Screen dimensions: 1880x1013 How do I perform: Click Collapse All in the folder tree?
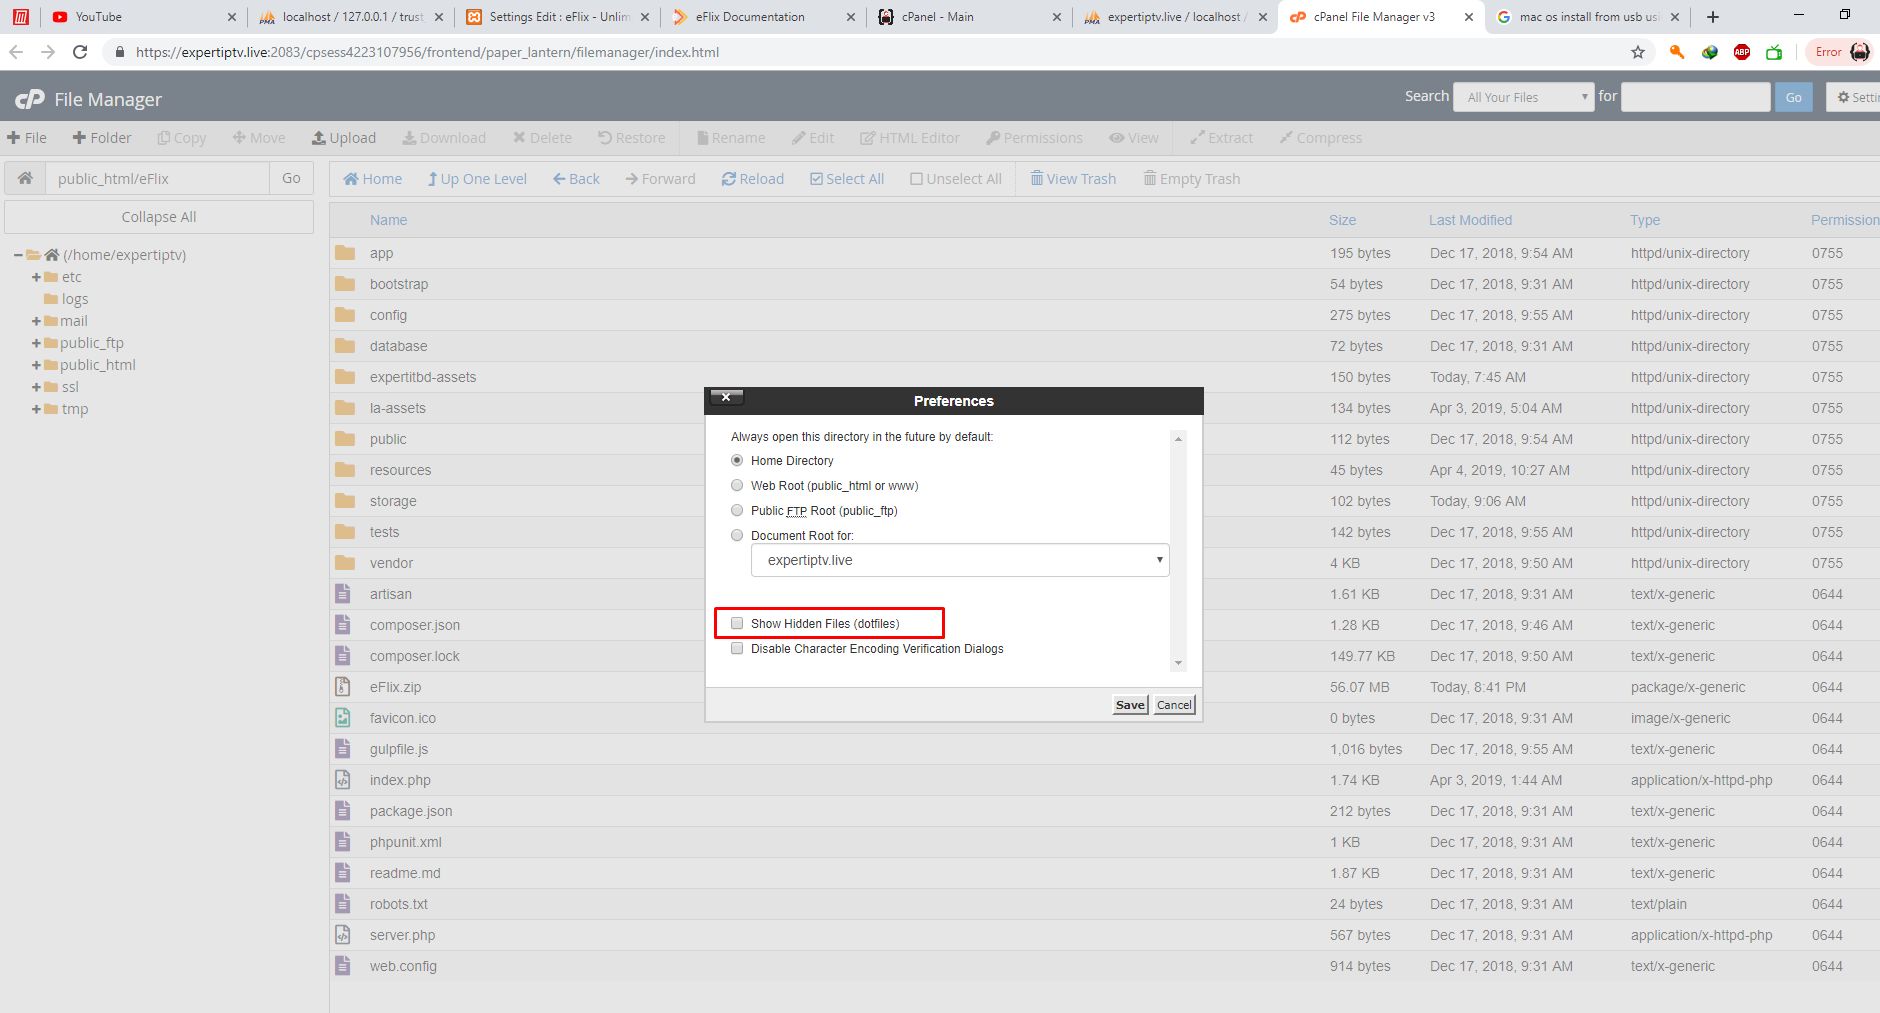click(159, 217)
